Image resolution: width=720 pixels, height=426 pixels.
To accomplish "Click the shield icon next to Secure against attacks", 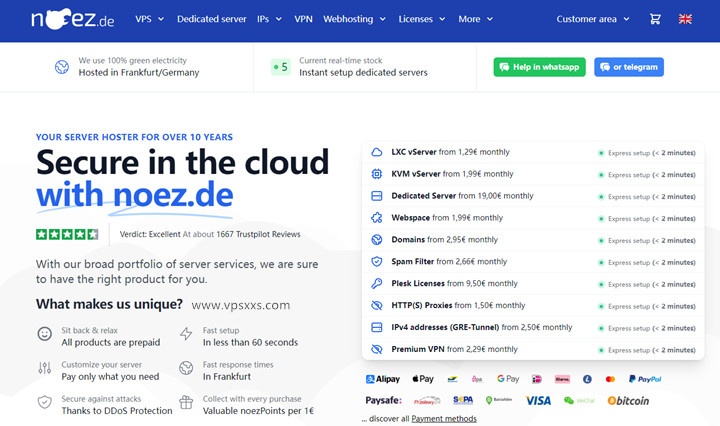I will (45, 402).
